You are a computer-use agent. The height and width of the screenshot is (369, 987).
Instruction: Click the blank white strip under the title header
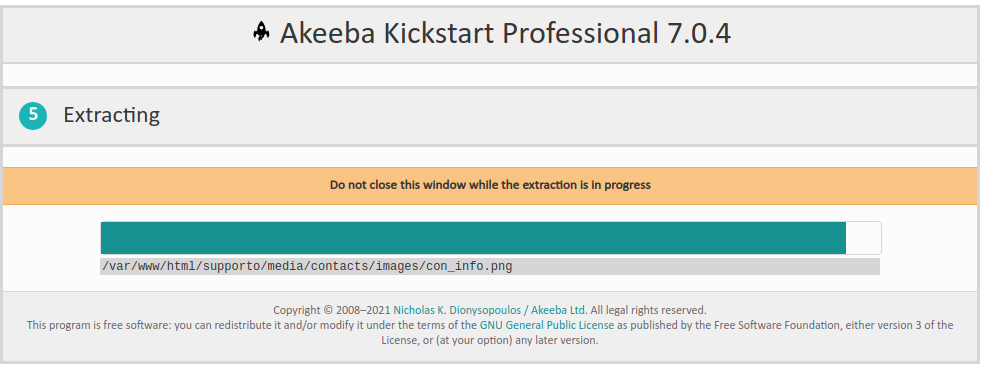click(x=490, y=75)
